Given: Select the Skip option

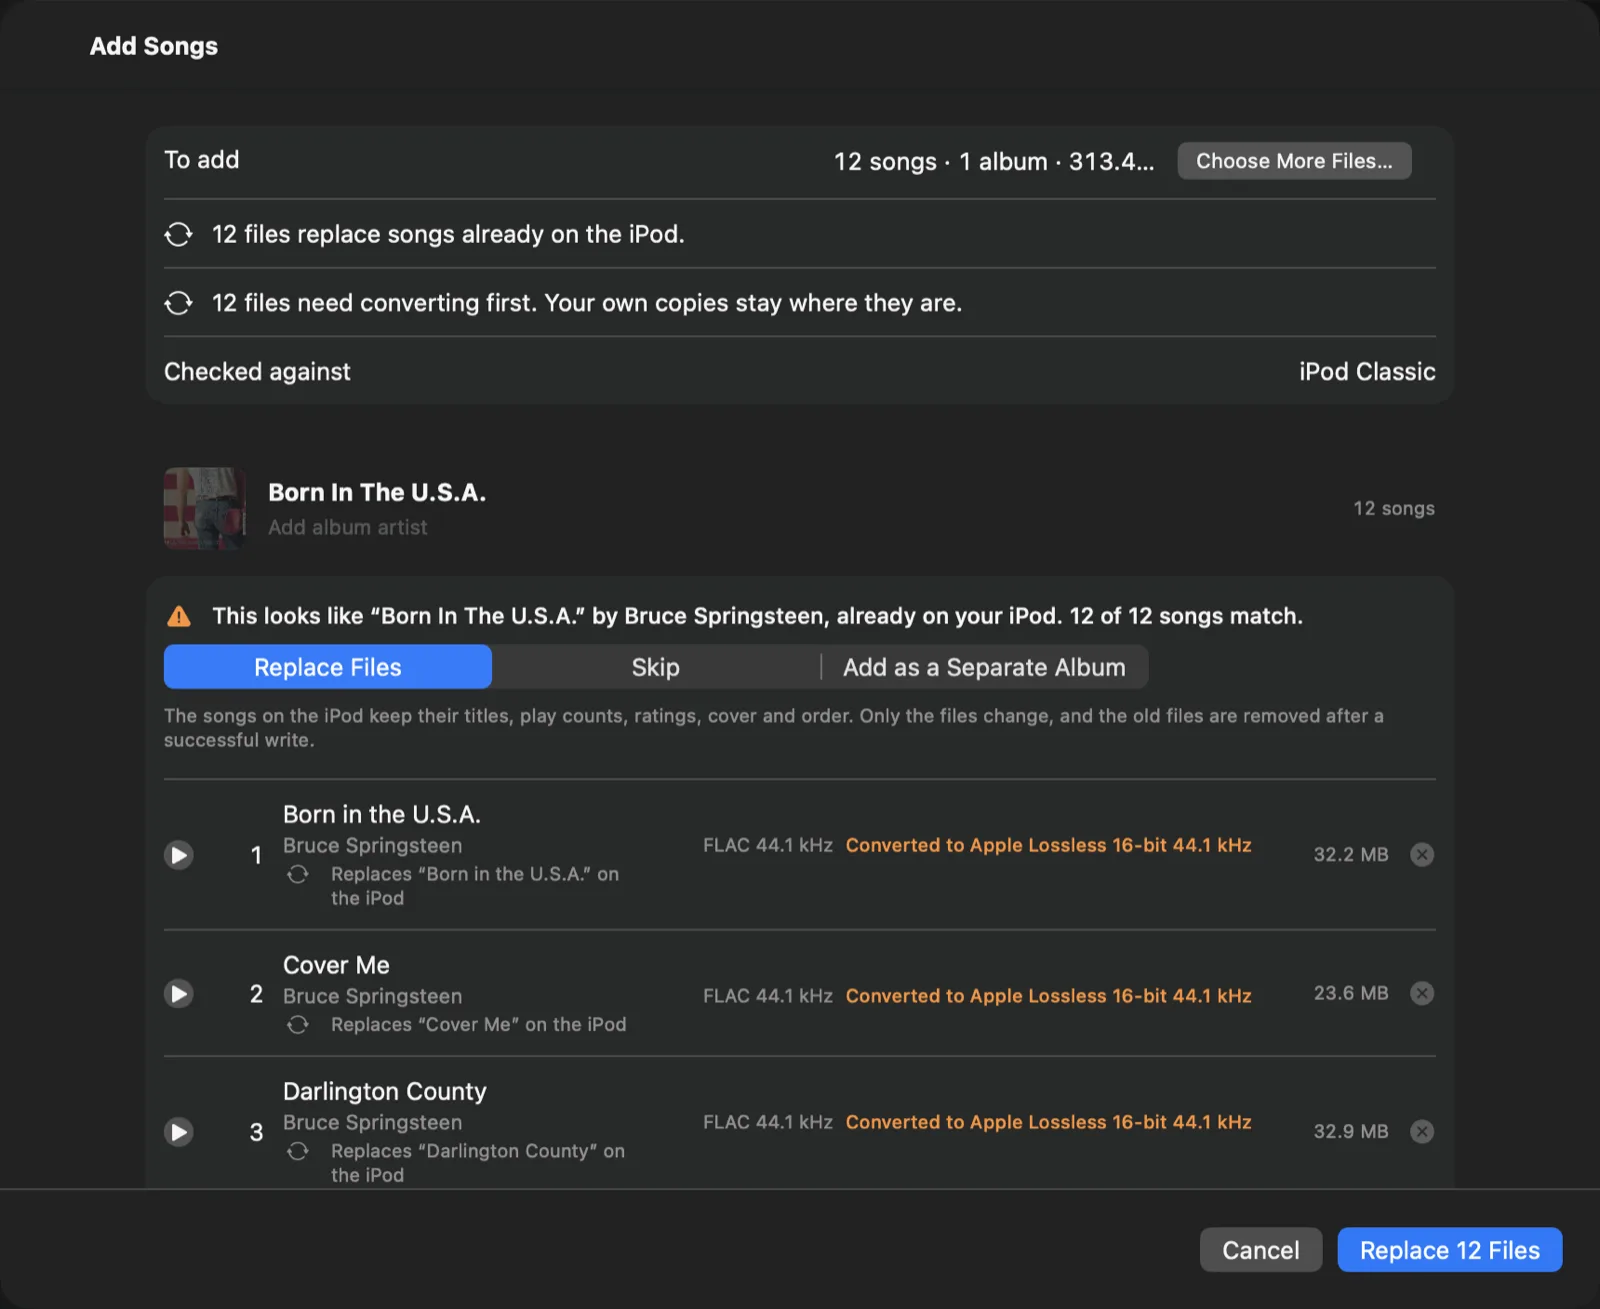Looking at the screenshot, I should click(656, 667).
